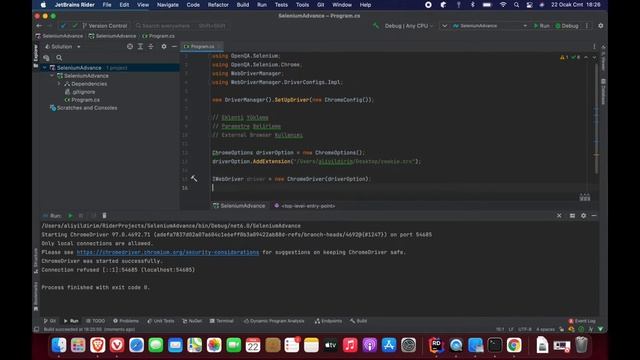Image resolution: width=640 pixels, height=360 pixels.
Task: Open the Build tool window tab
Action: (x=359, y=321)
